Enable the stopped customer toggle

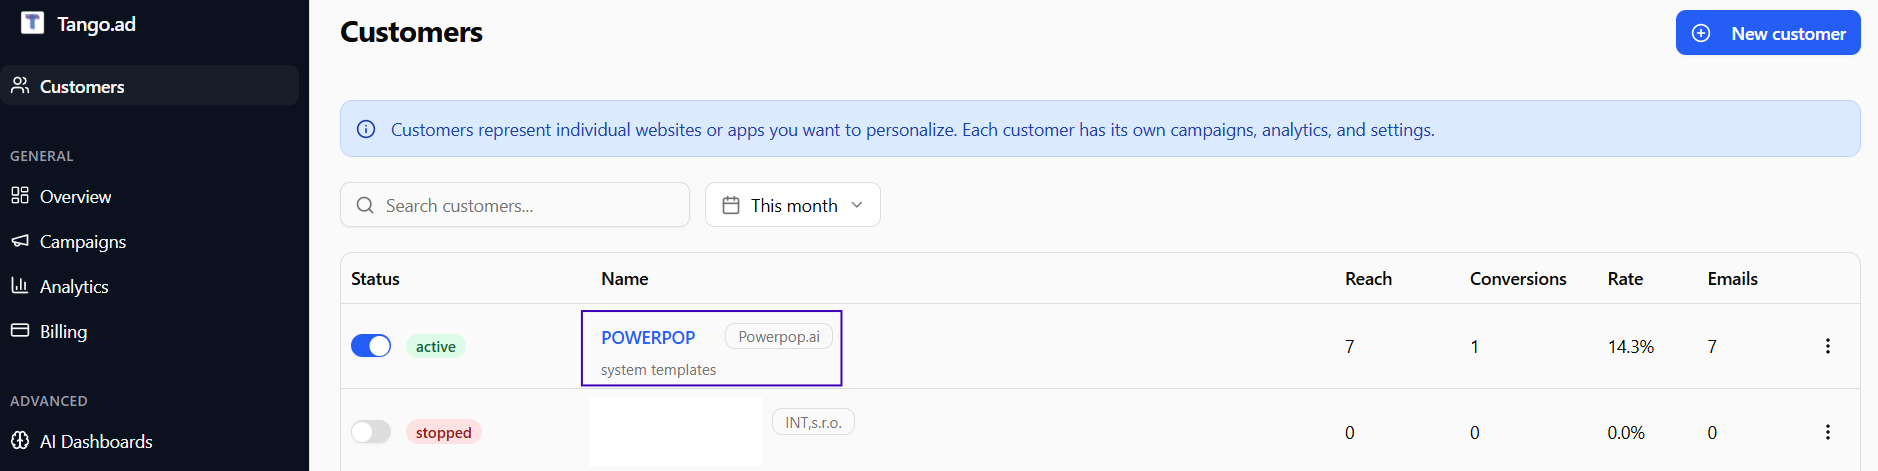(x=371, y=432)
